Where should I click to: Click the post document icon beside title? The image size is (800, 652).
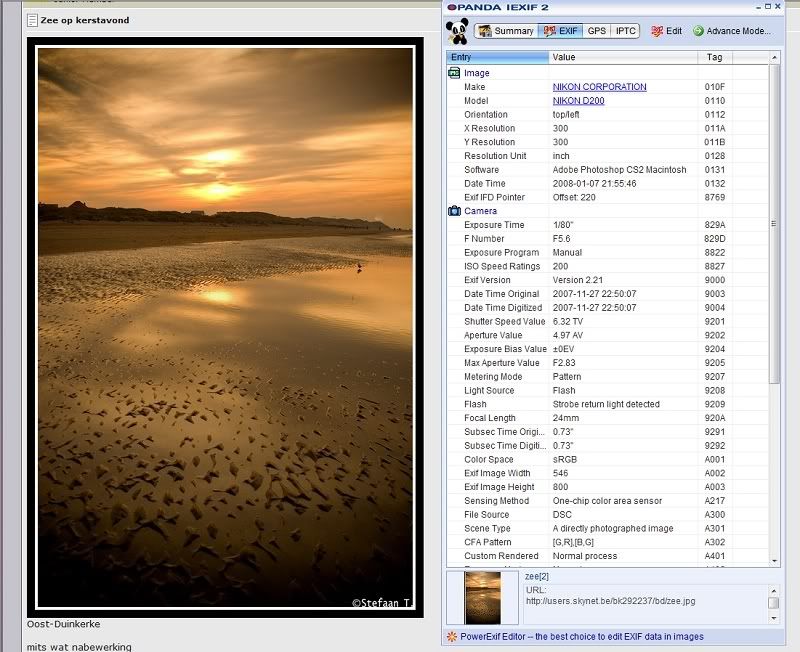pyautogui.click(x=32, y=20)
